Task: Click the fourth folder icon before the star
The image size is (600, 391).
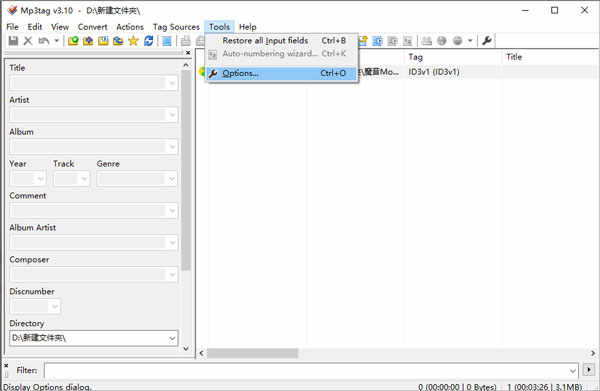Action: tap(118, 41)
